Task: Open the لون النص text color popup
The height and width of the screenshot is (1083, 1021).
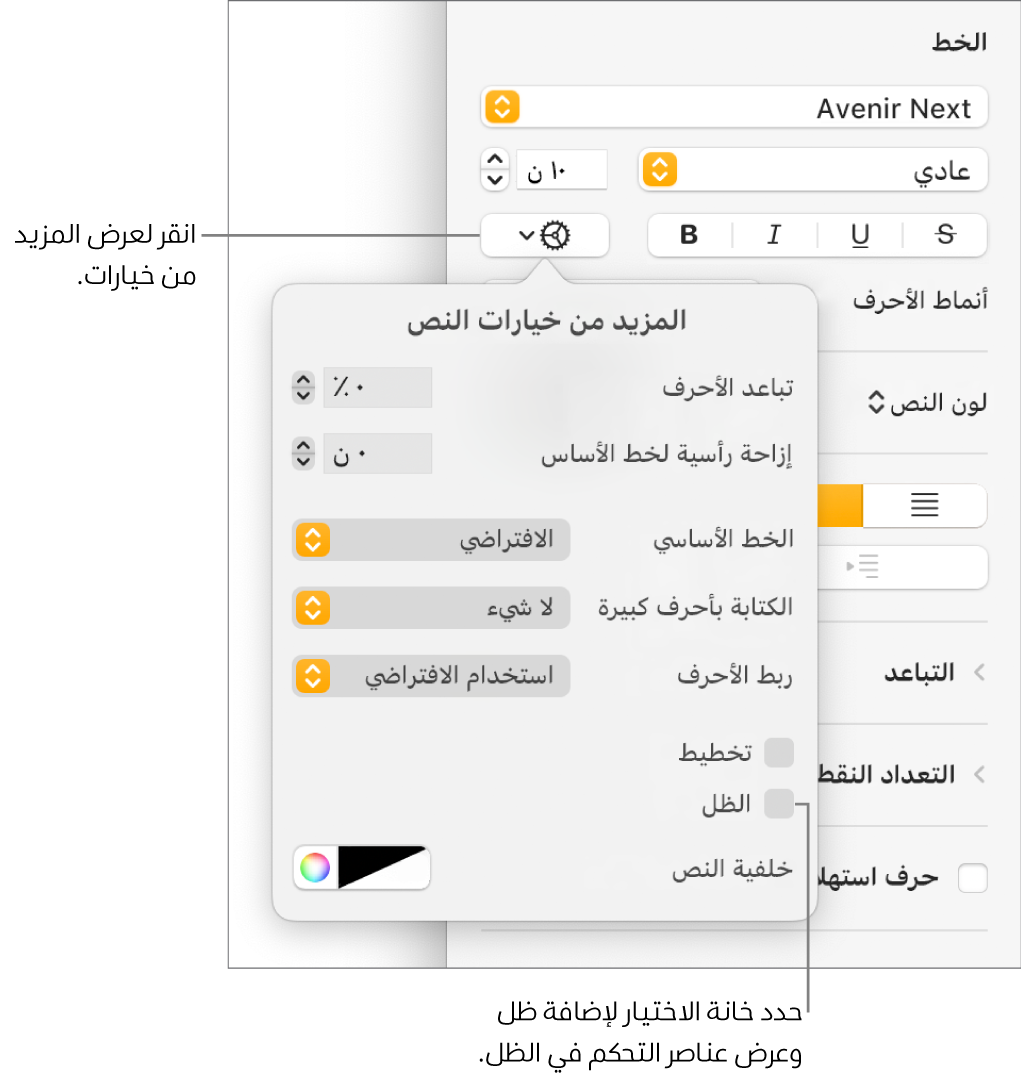Action: pos(927,403)
